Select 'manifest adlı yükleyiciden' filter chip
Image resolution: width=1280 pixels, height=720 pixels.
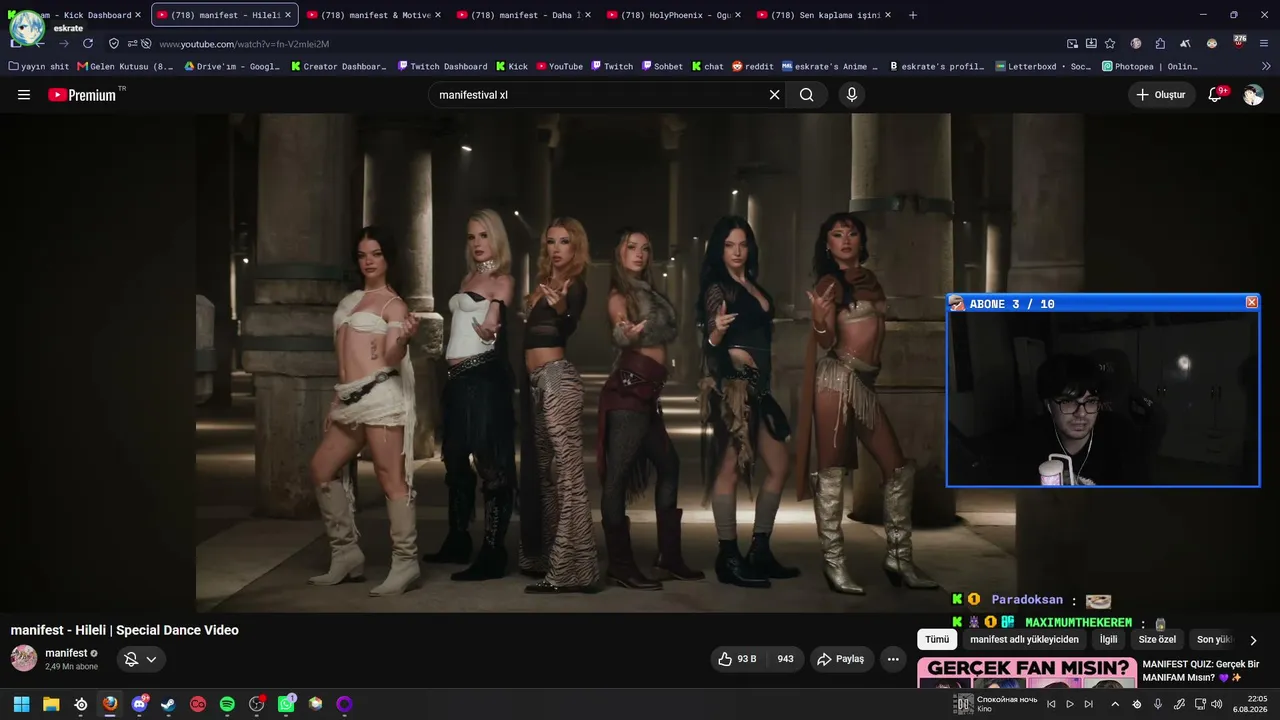coord(1024,640)
